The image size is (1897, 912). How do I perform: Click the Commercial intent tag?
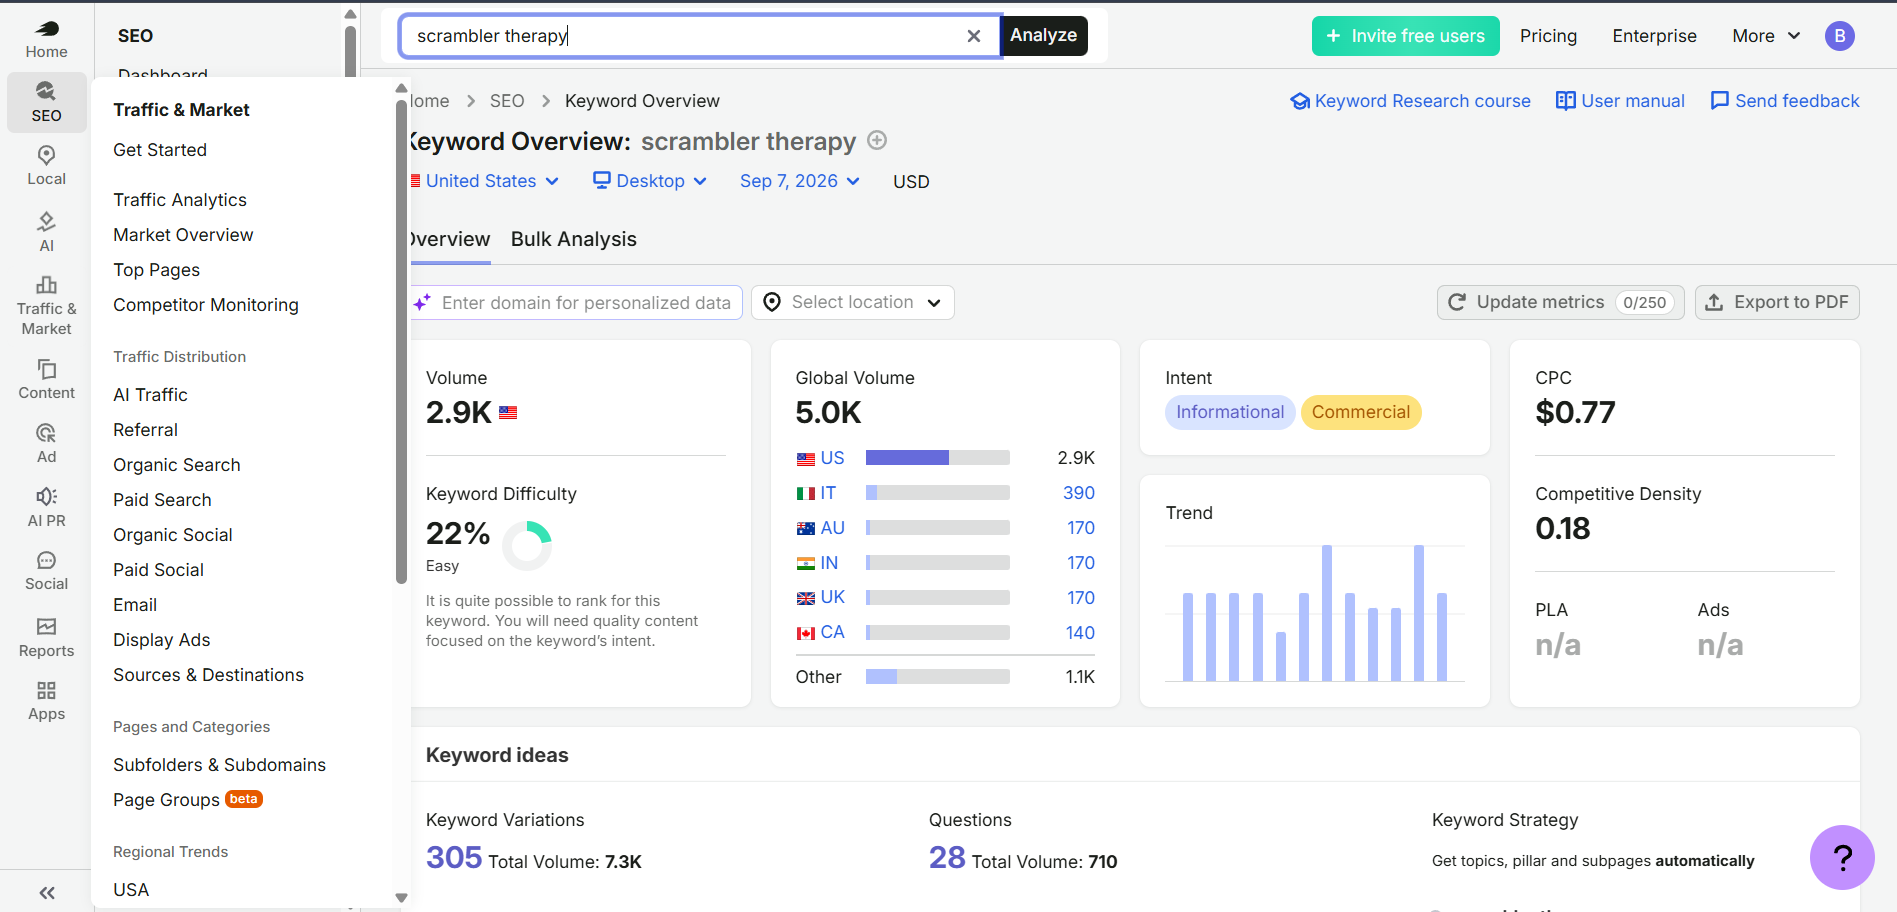click(x=1361, y=412)
